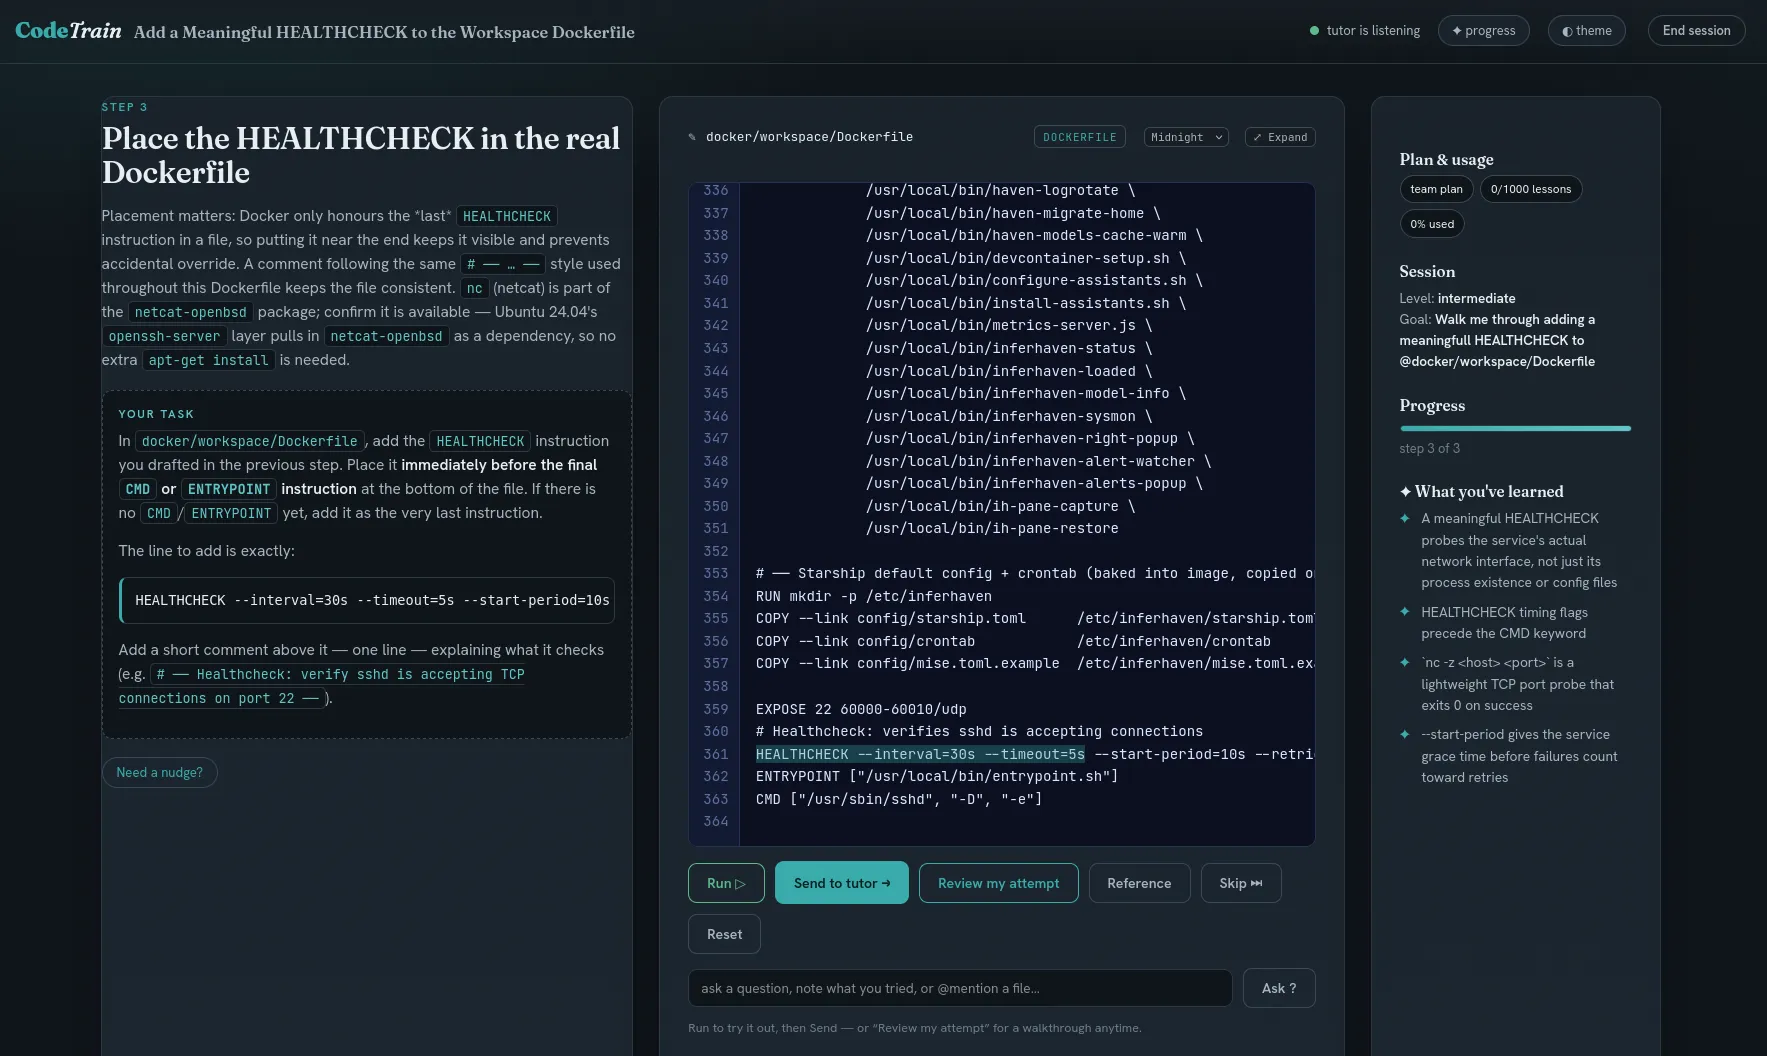Screen dimensions: 1767x1056
Task: Click the ENTRYPOINT line in the editor
Action: coord(937,776)
